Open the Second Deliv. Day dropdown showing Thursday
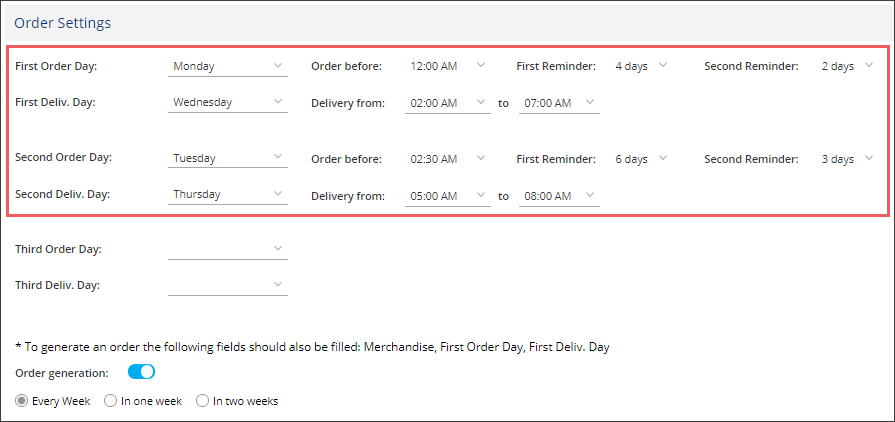The width and height of the screenshot is (895, 422). [228, 195]
